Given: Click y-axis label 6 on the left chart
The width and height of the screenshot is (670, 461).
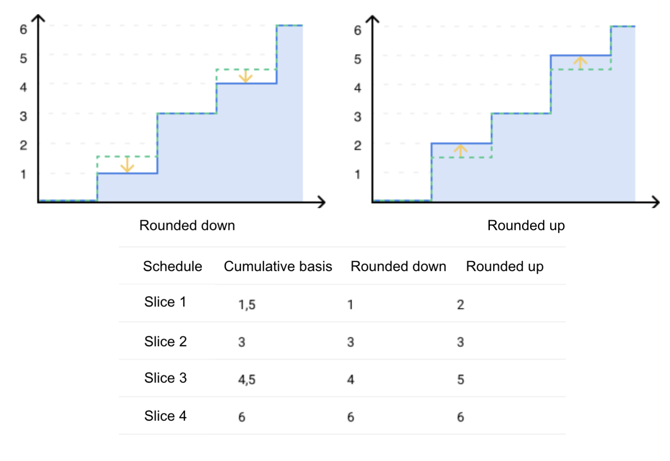Looking at the screenshot, I should coord(22,29).
